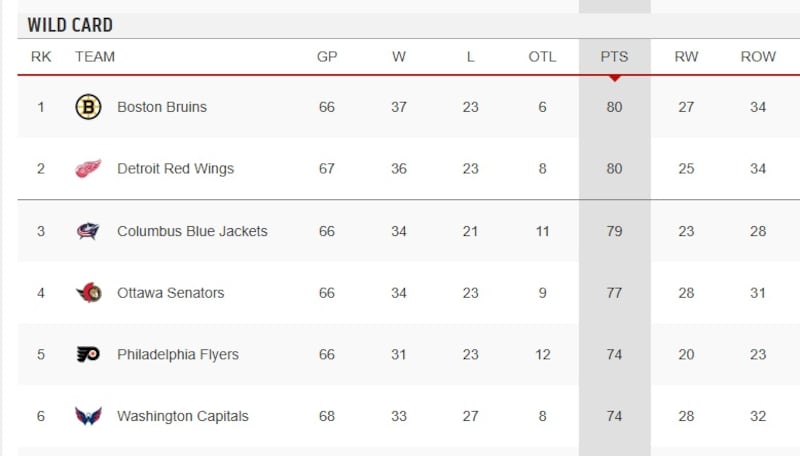Click the Philadelphia Flyers logo icon
800x456 pixels.
pos(88,355)
